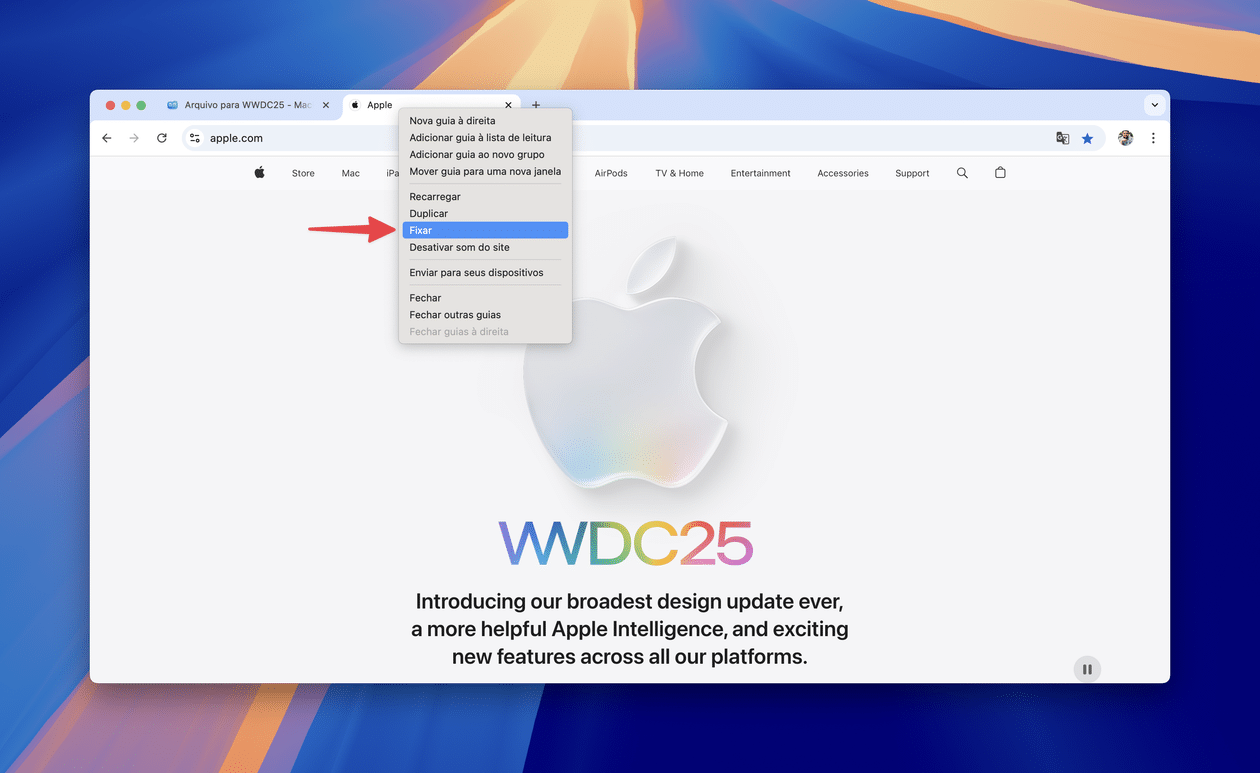The image size is (1260, 773).
Task: Open the search icon on apple.com
Action: (x=962, y=173)
